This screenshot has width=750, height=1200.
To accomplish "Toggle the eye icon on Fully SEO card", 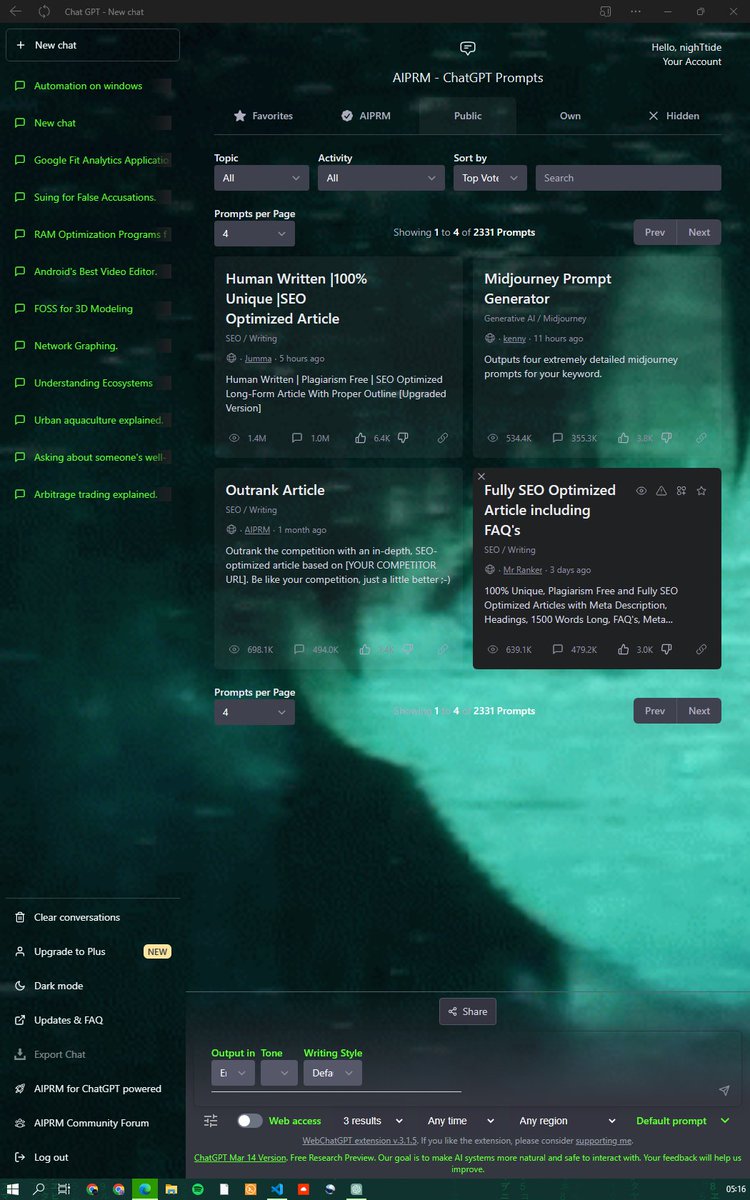I will (x=641, y=491).
